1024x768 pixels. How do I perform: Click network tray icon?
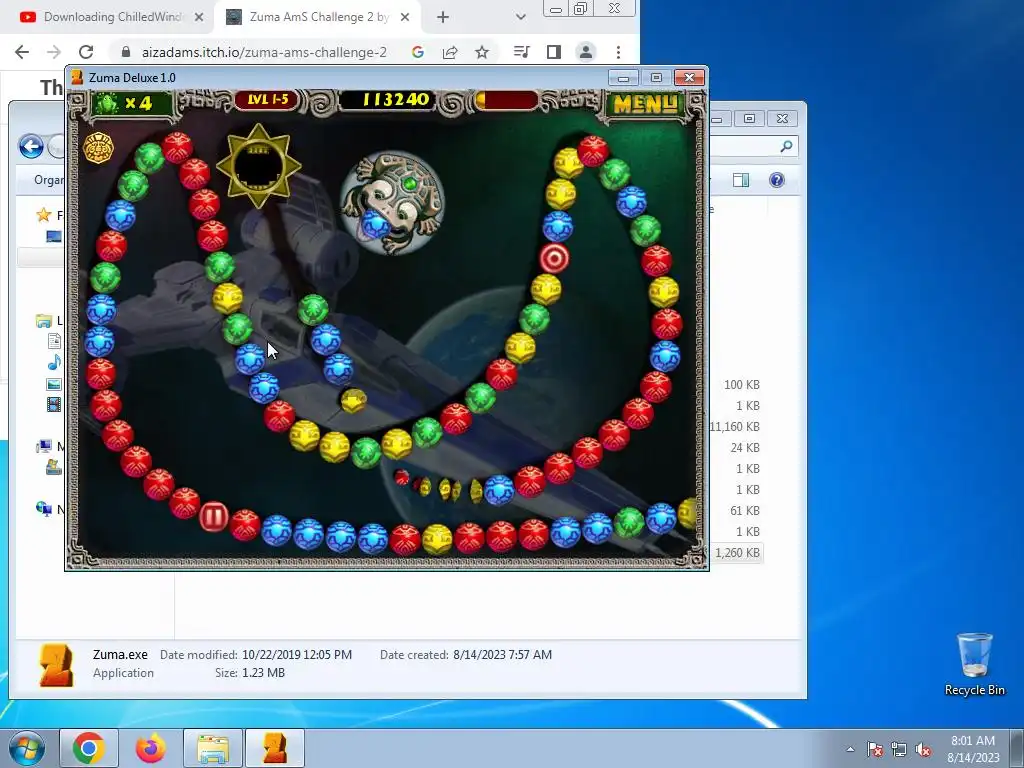899,749
